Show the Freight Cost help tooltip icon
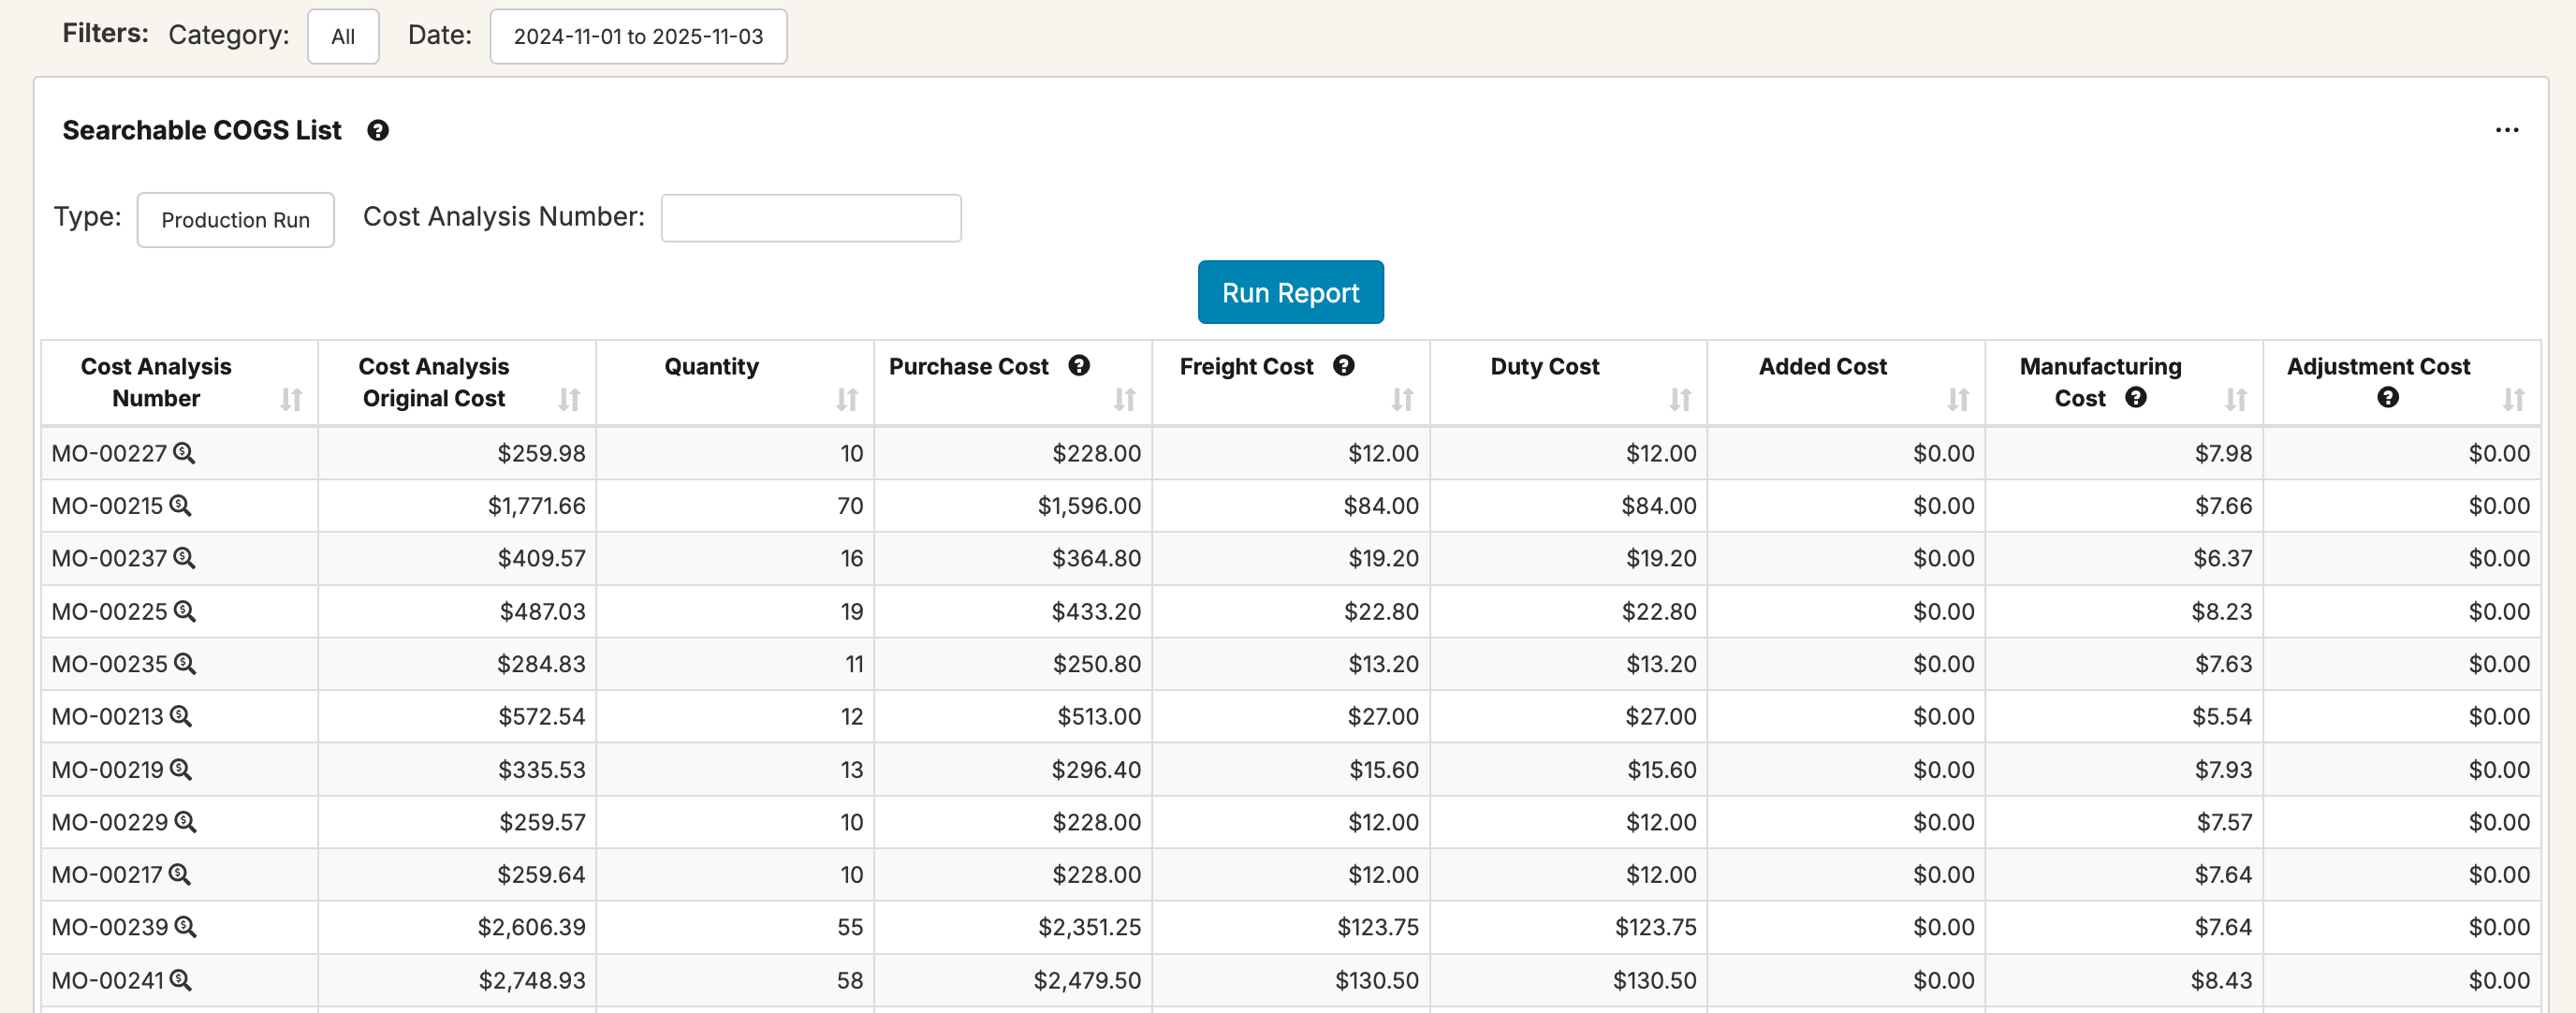This screenshot has width=2576, height=1013. 1343,366
